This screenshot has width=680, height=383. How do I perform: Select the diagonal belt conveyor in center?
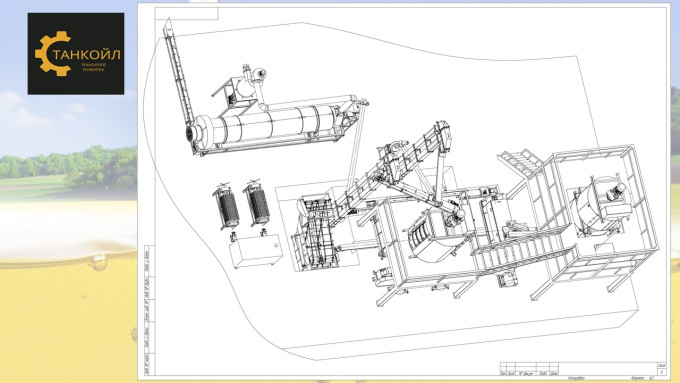pyautogui.click(x=392, y=168)
